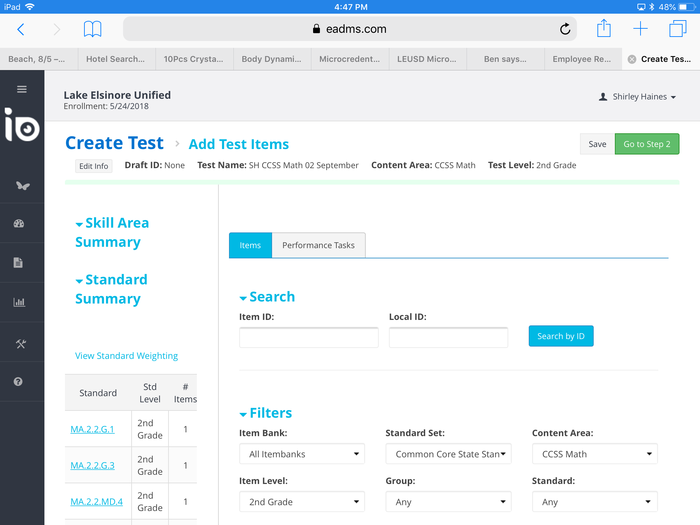Open the document icon in sidebar
Screen dimensions: 700x525
tap(19, 263)
